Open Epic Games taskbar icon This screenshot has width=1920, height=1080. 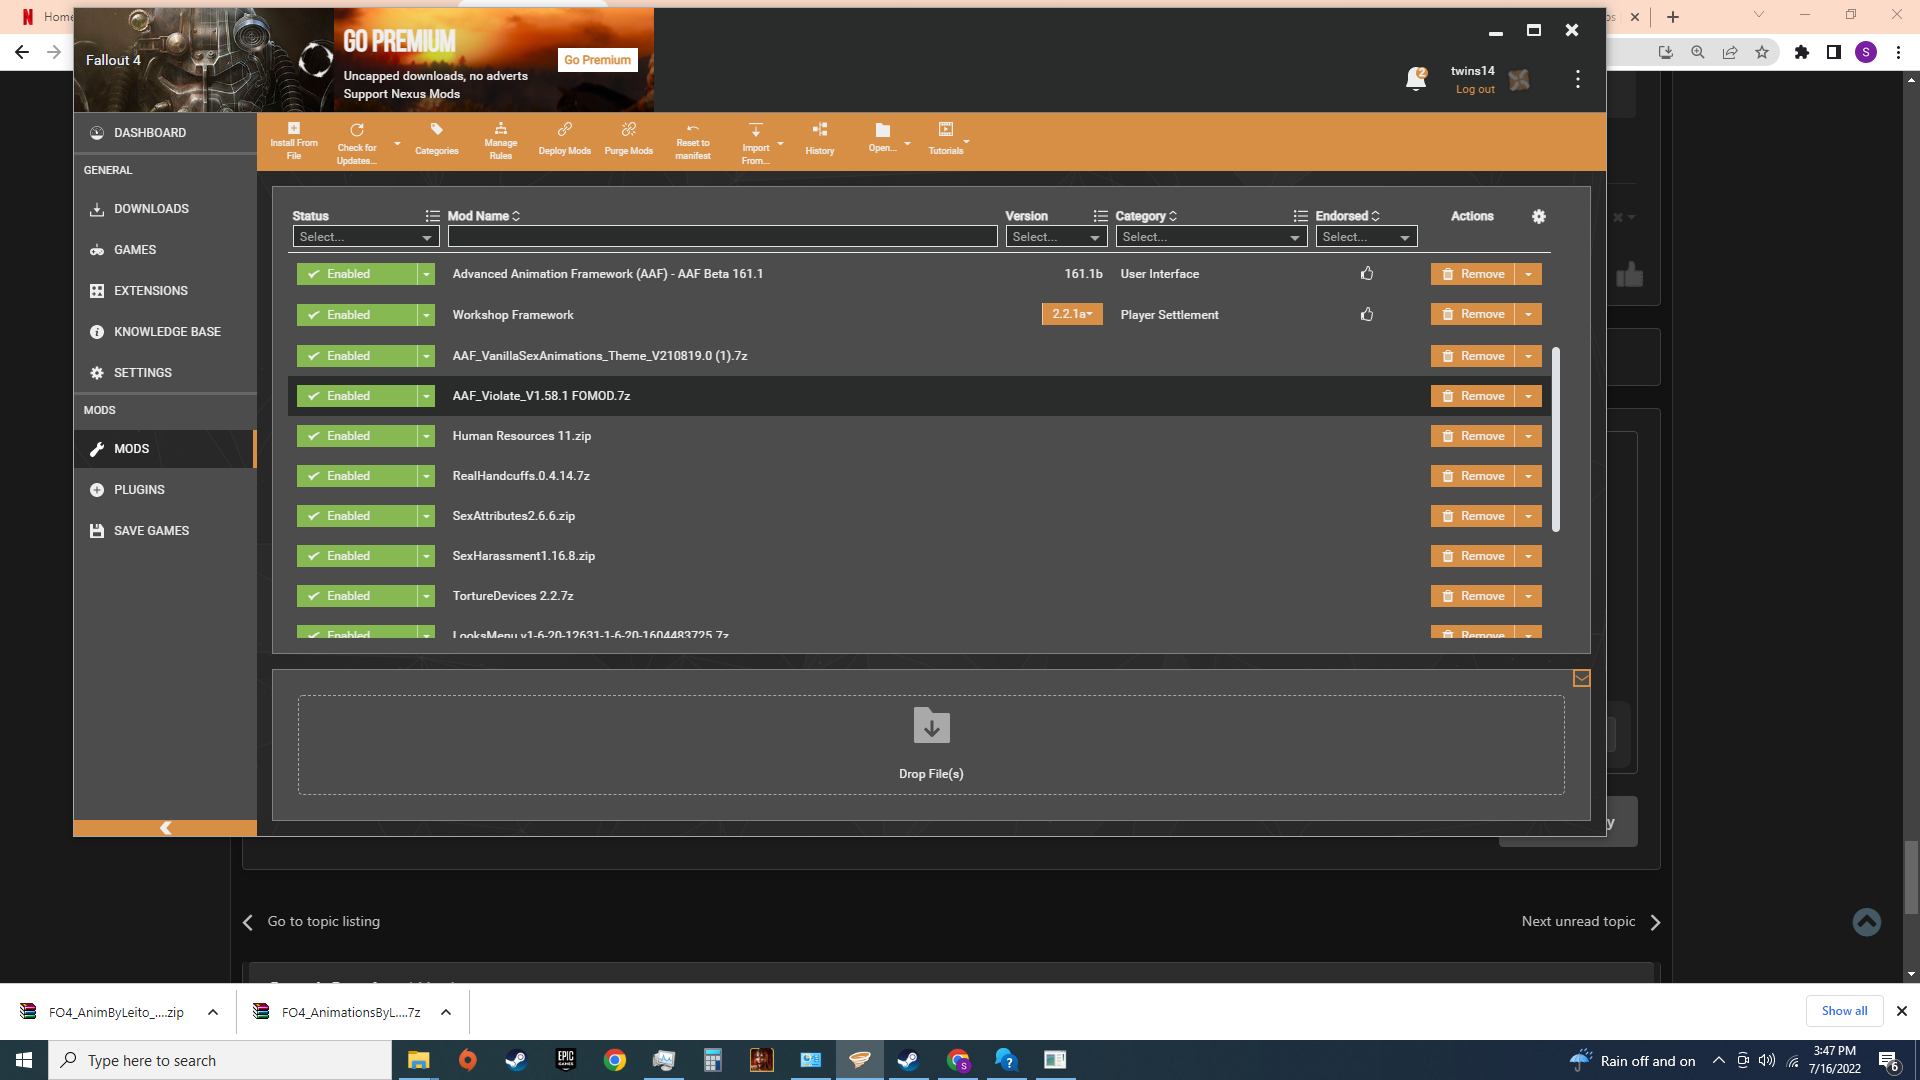click(x=566, y=1060)
